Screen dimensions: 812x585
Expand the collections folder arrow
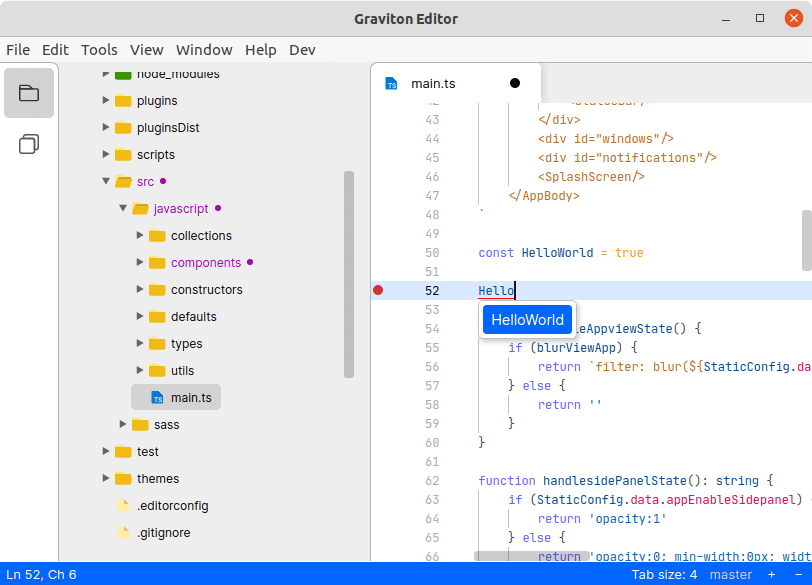click(140, 236)
